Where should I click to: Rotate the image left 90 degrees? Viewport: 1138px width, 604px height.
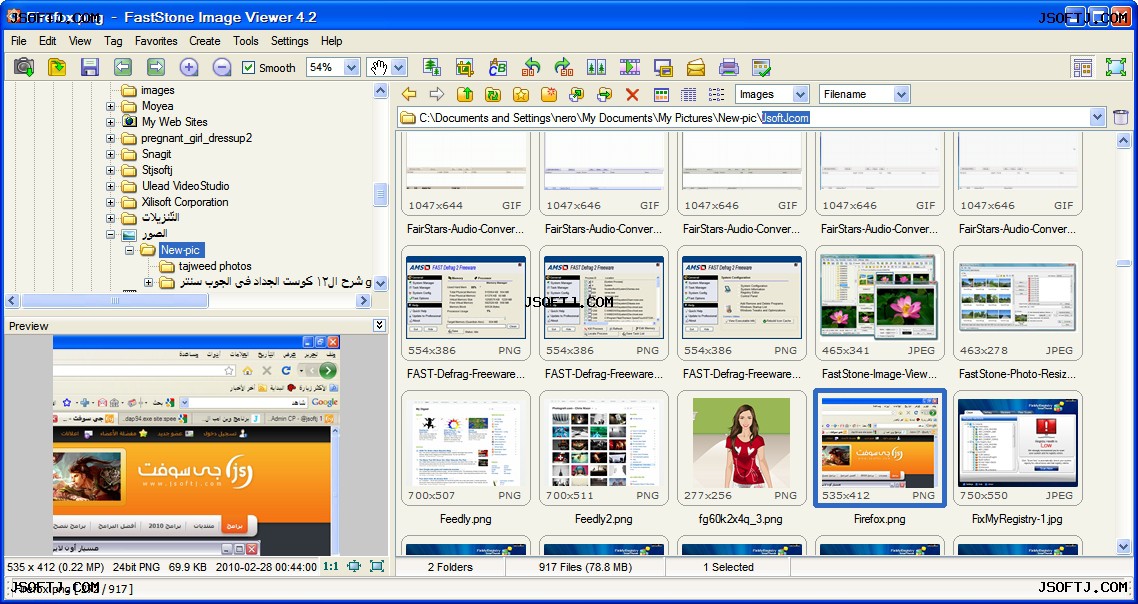click(x=531, y=68)
